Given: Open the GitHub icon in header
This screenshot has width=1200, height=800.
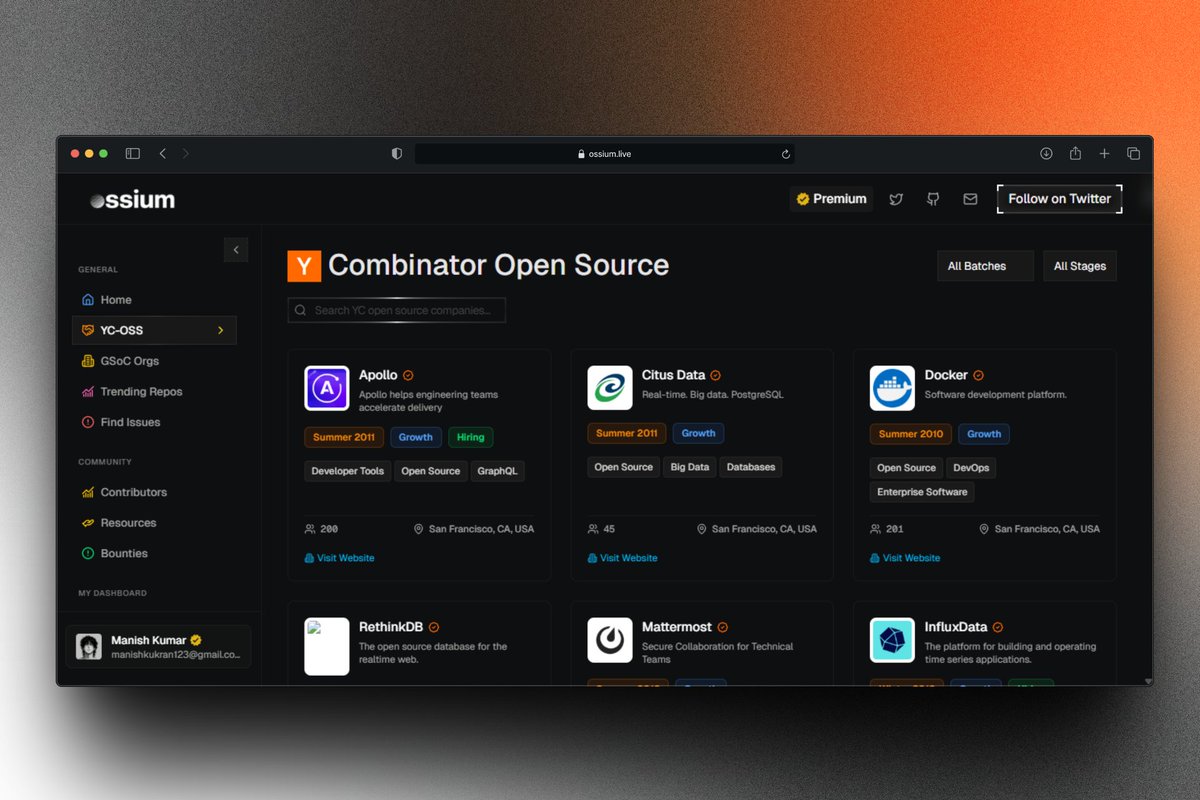Looking at the screenshot, I should pyautogui.click(x=933, y=199).
